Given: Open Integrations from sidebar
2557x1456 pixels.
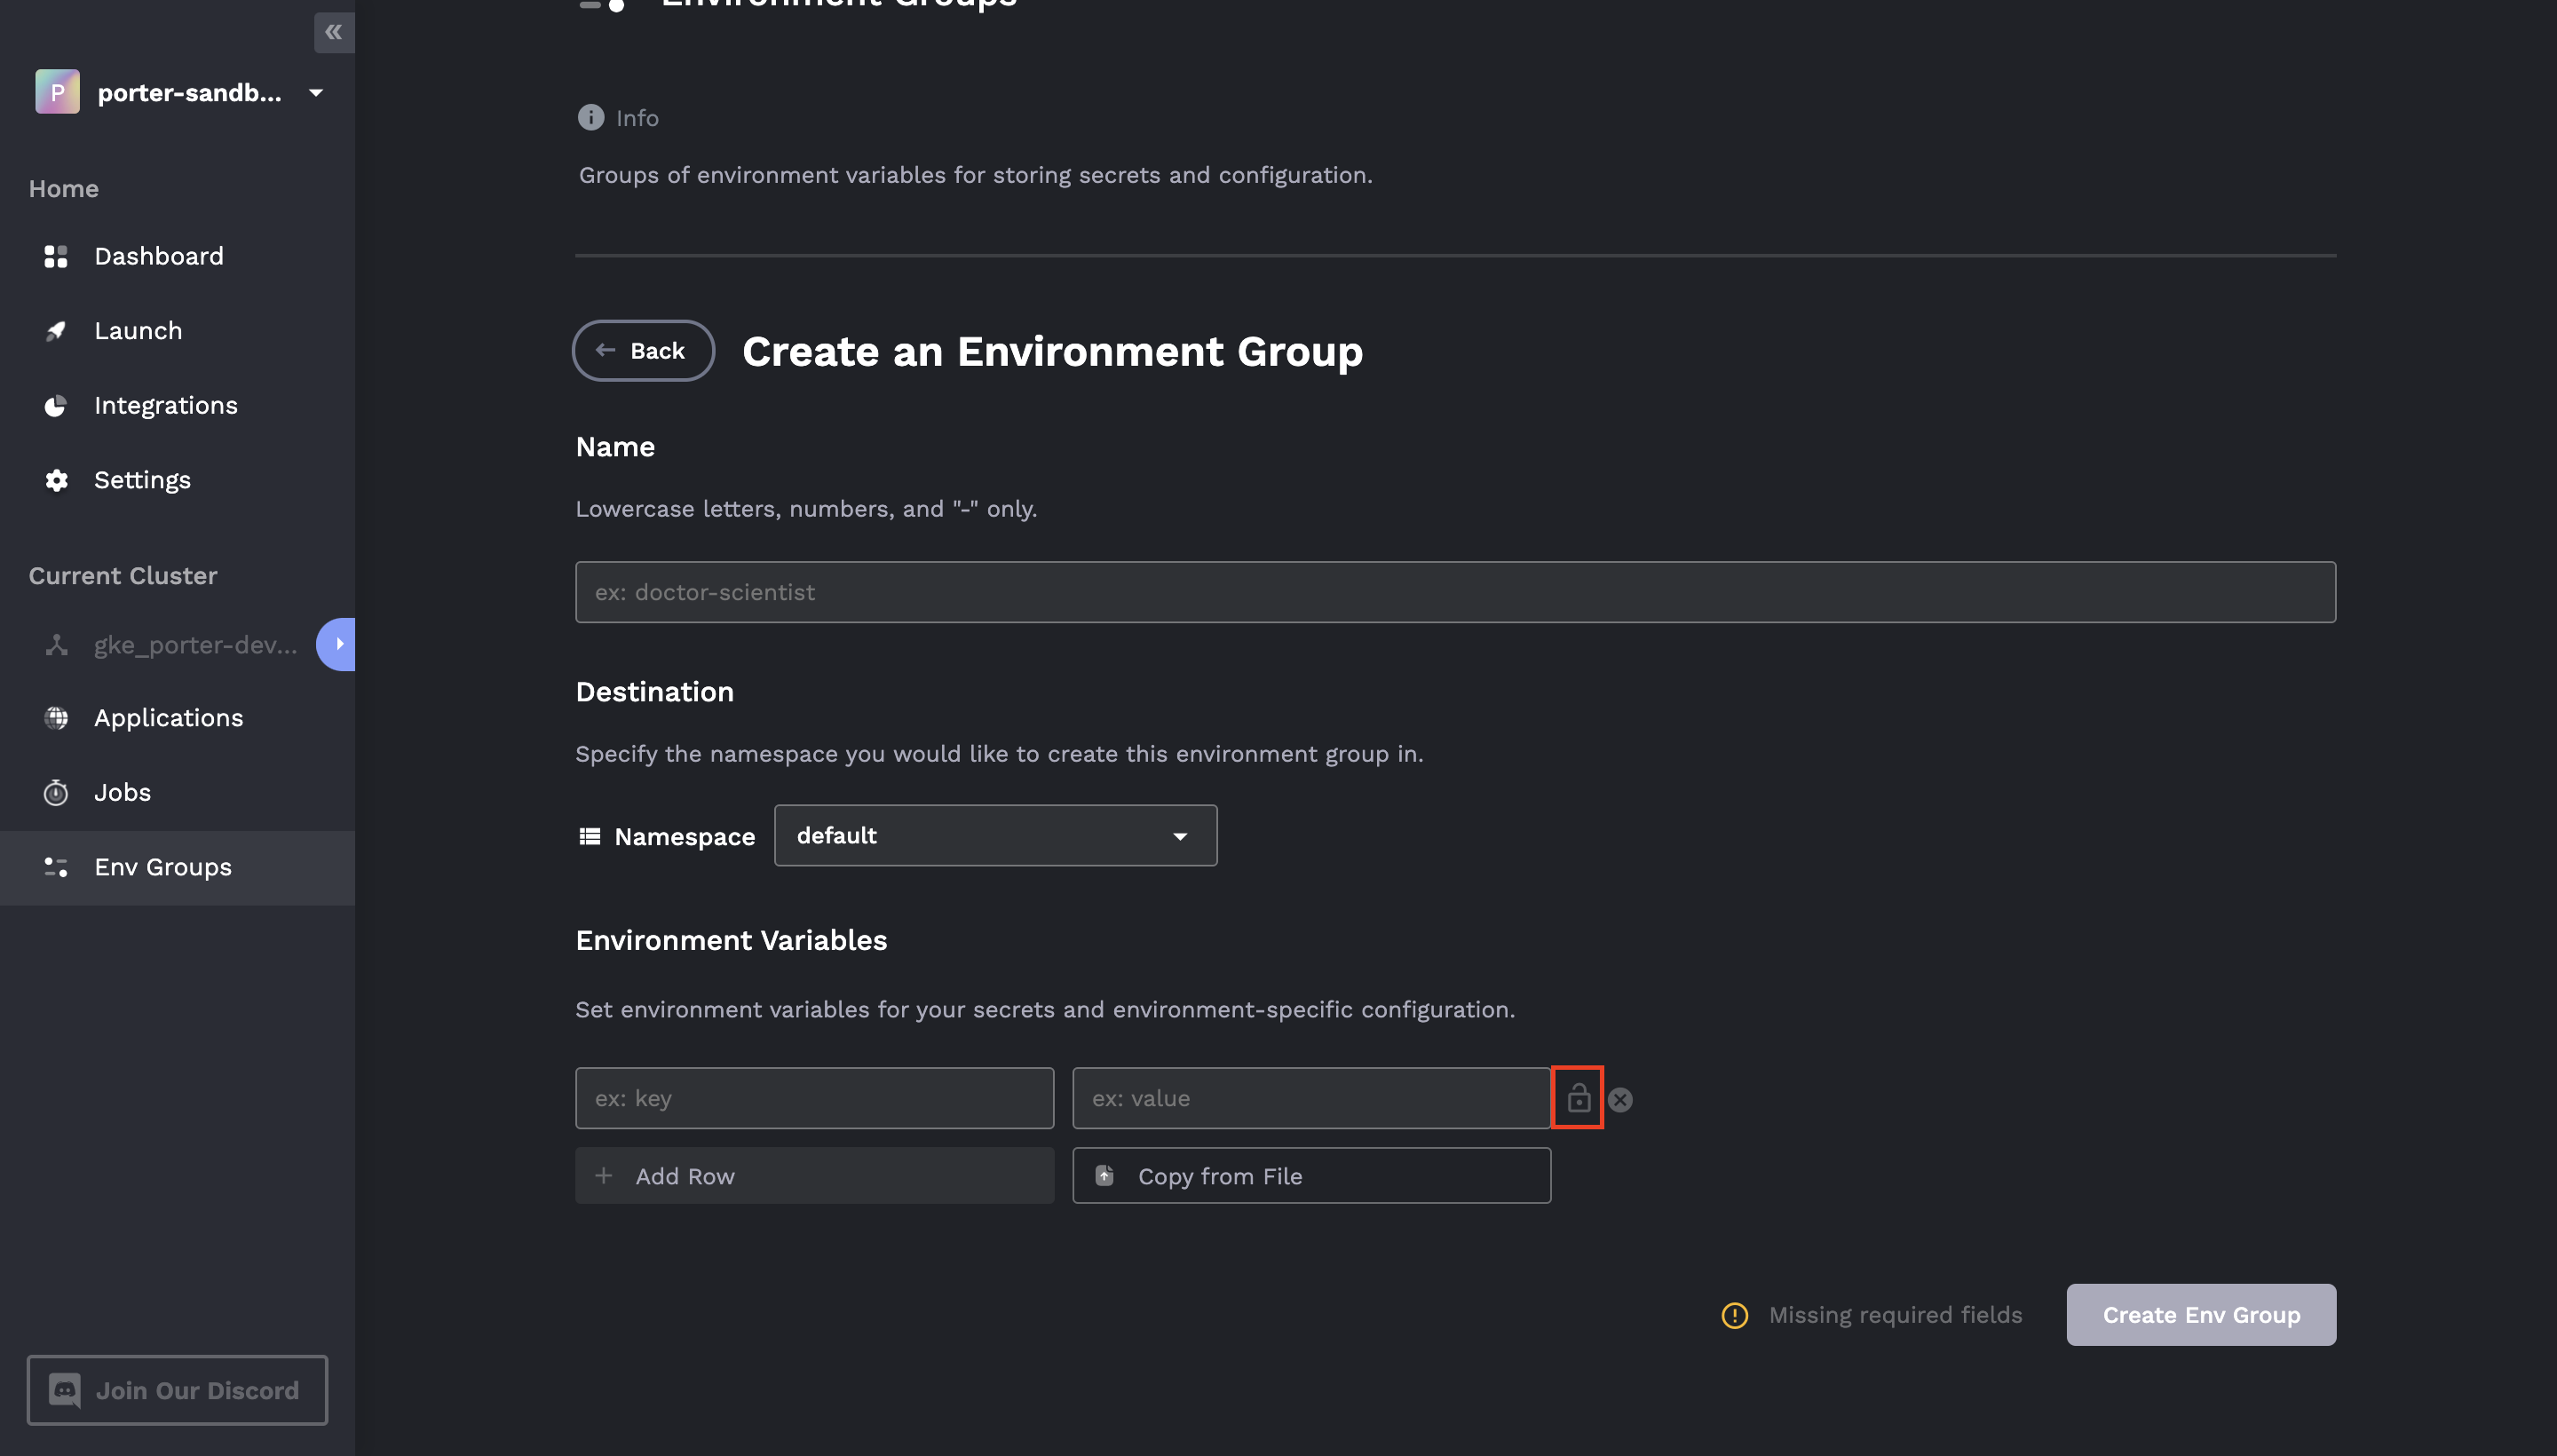Looking at the screenshot, I should pyautogui.click(x=165, y=405).
